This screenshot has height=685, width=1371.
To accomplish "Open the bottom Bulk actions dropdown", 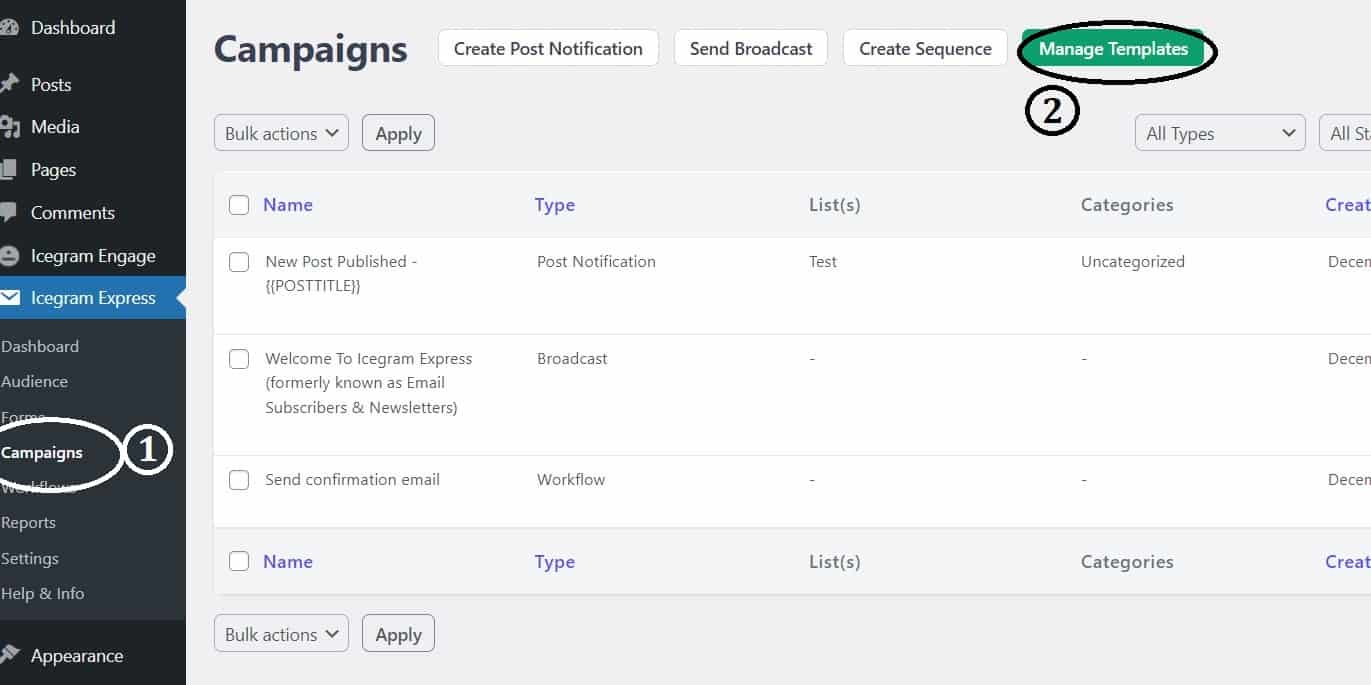I will pyautogui.click(x=281, y=634).
